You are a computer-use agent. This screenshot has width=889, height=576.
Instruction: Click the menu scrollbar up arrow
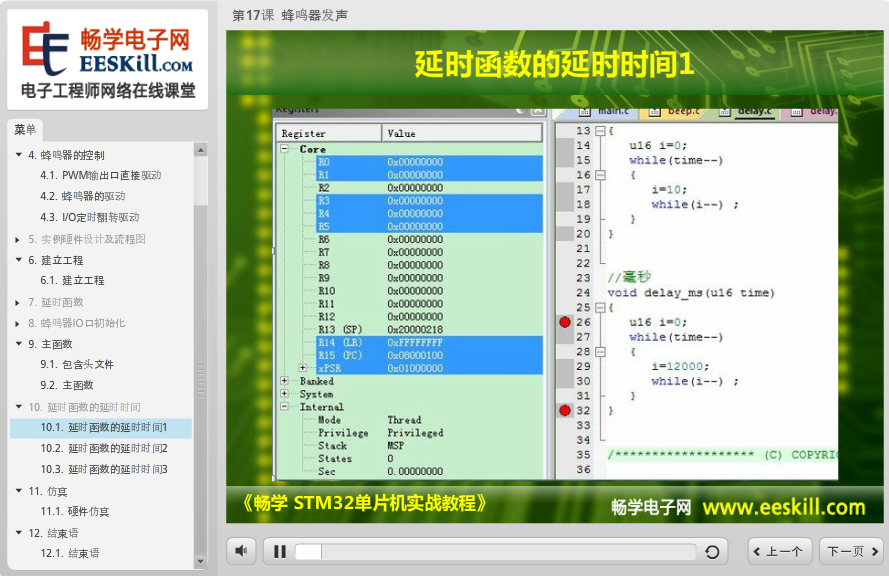pyautogui.click(x=200, y=150)
